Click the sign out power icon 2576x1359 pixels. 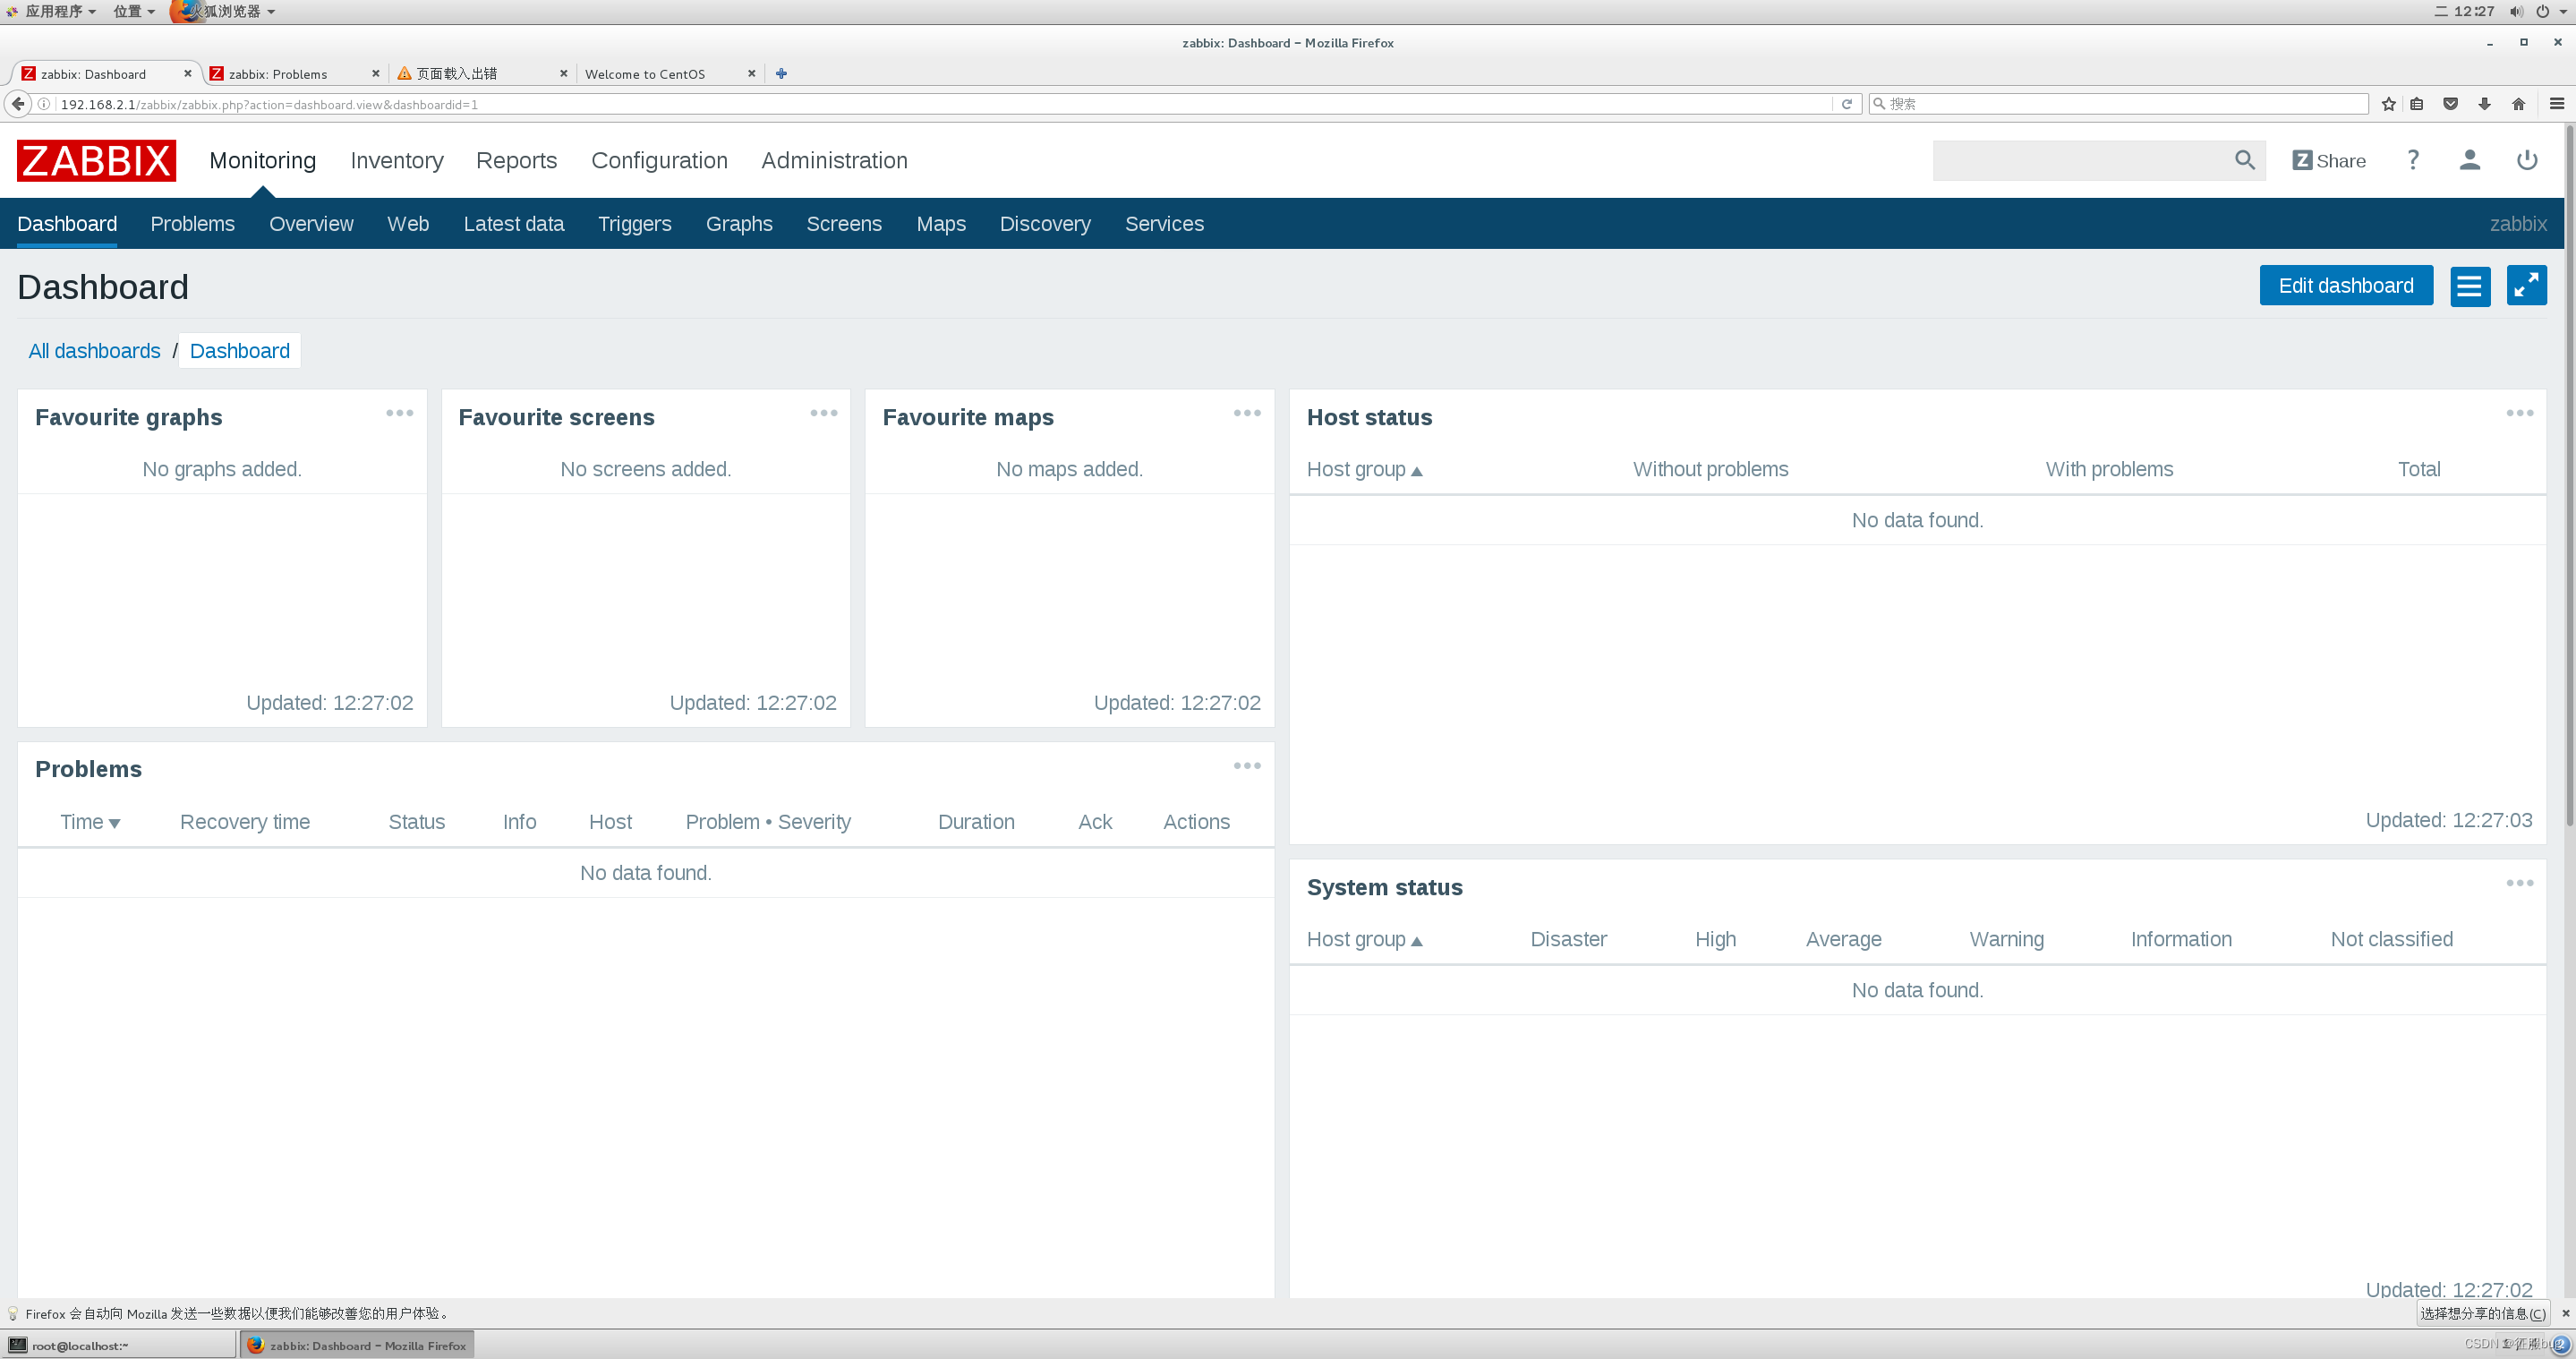point(2527,160)
